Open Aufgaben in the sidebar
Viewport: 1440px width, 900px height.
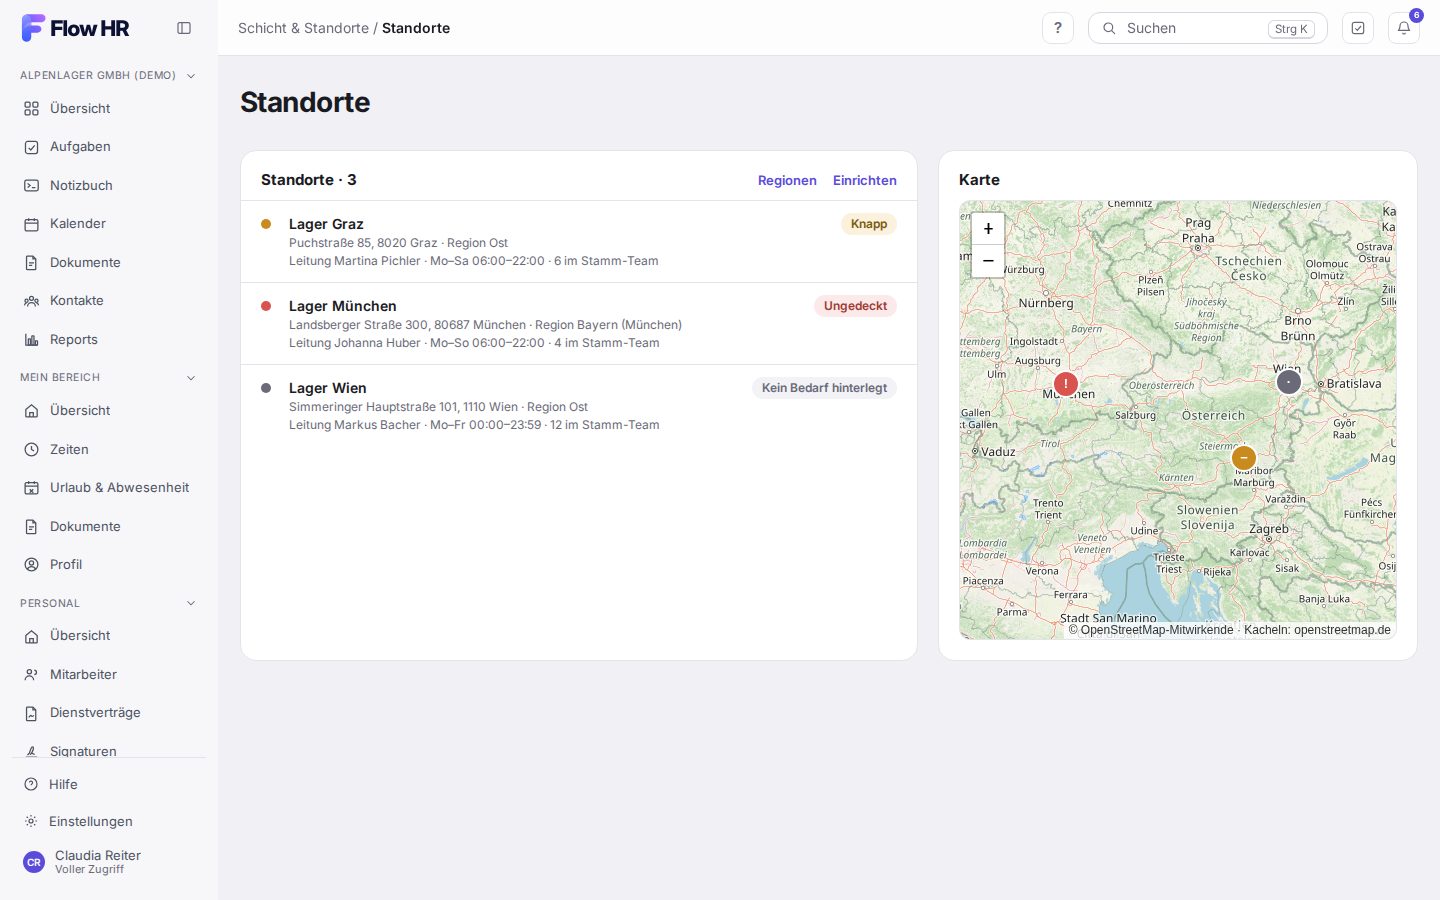108,147
